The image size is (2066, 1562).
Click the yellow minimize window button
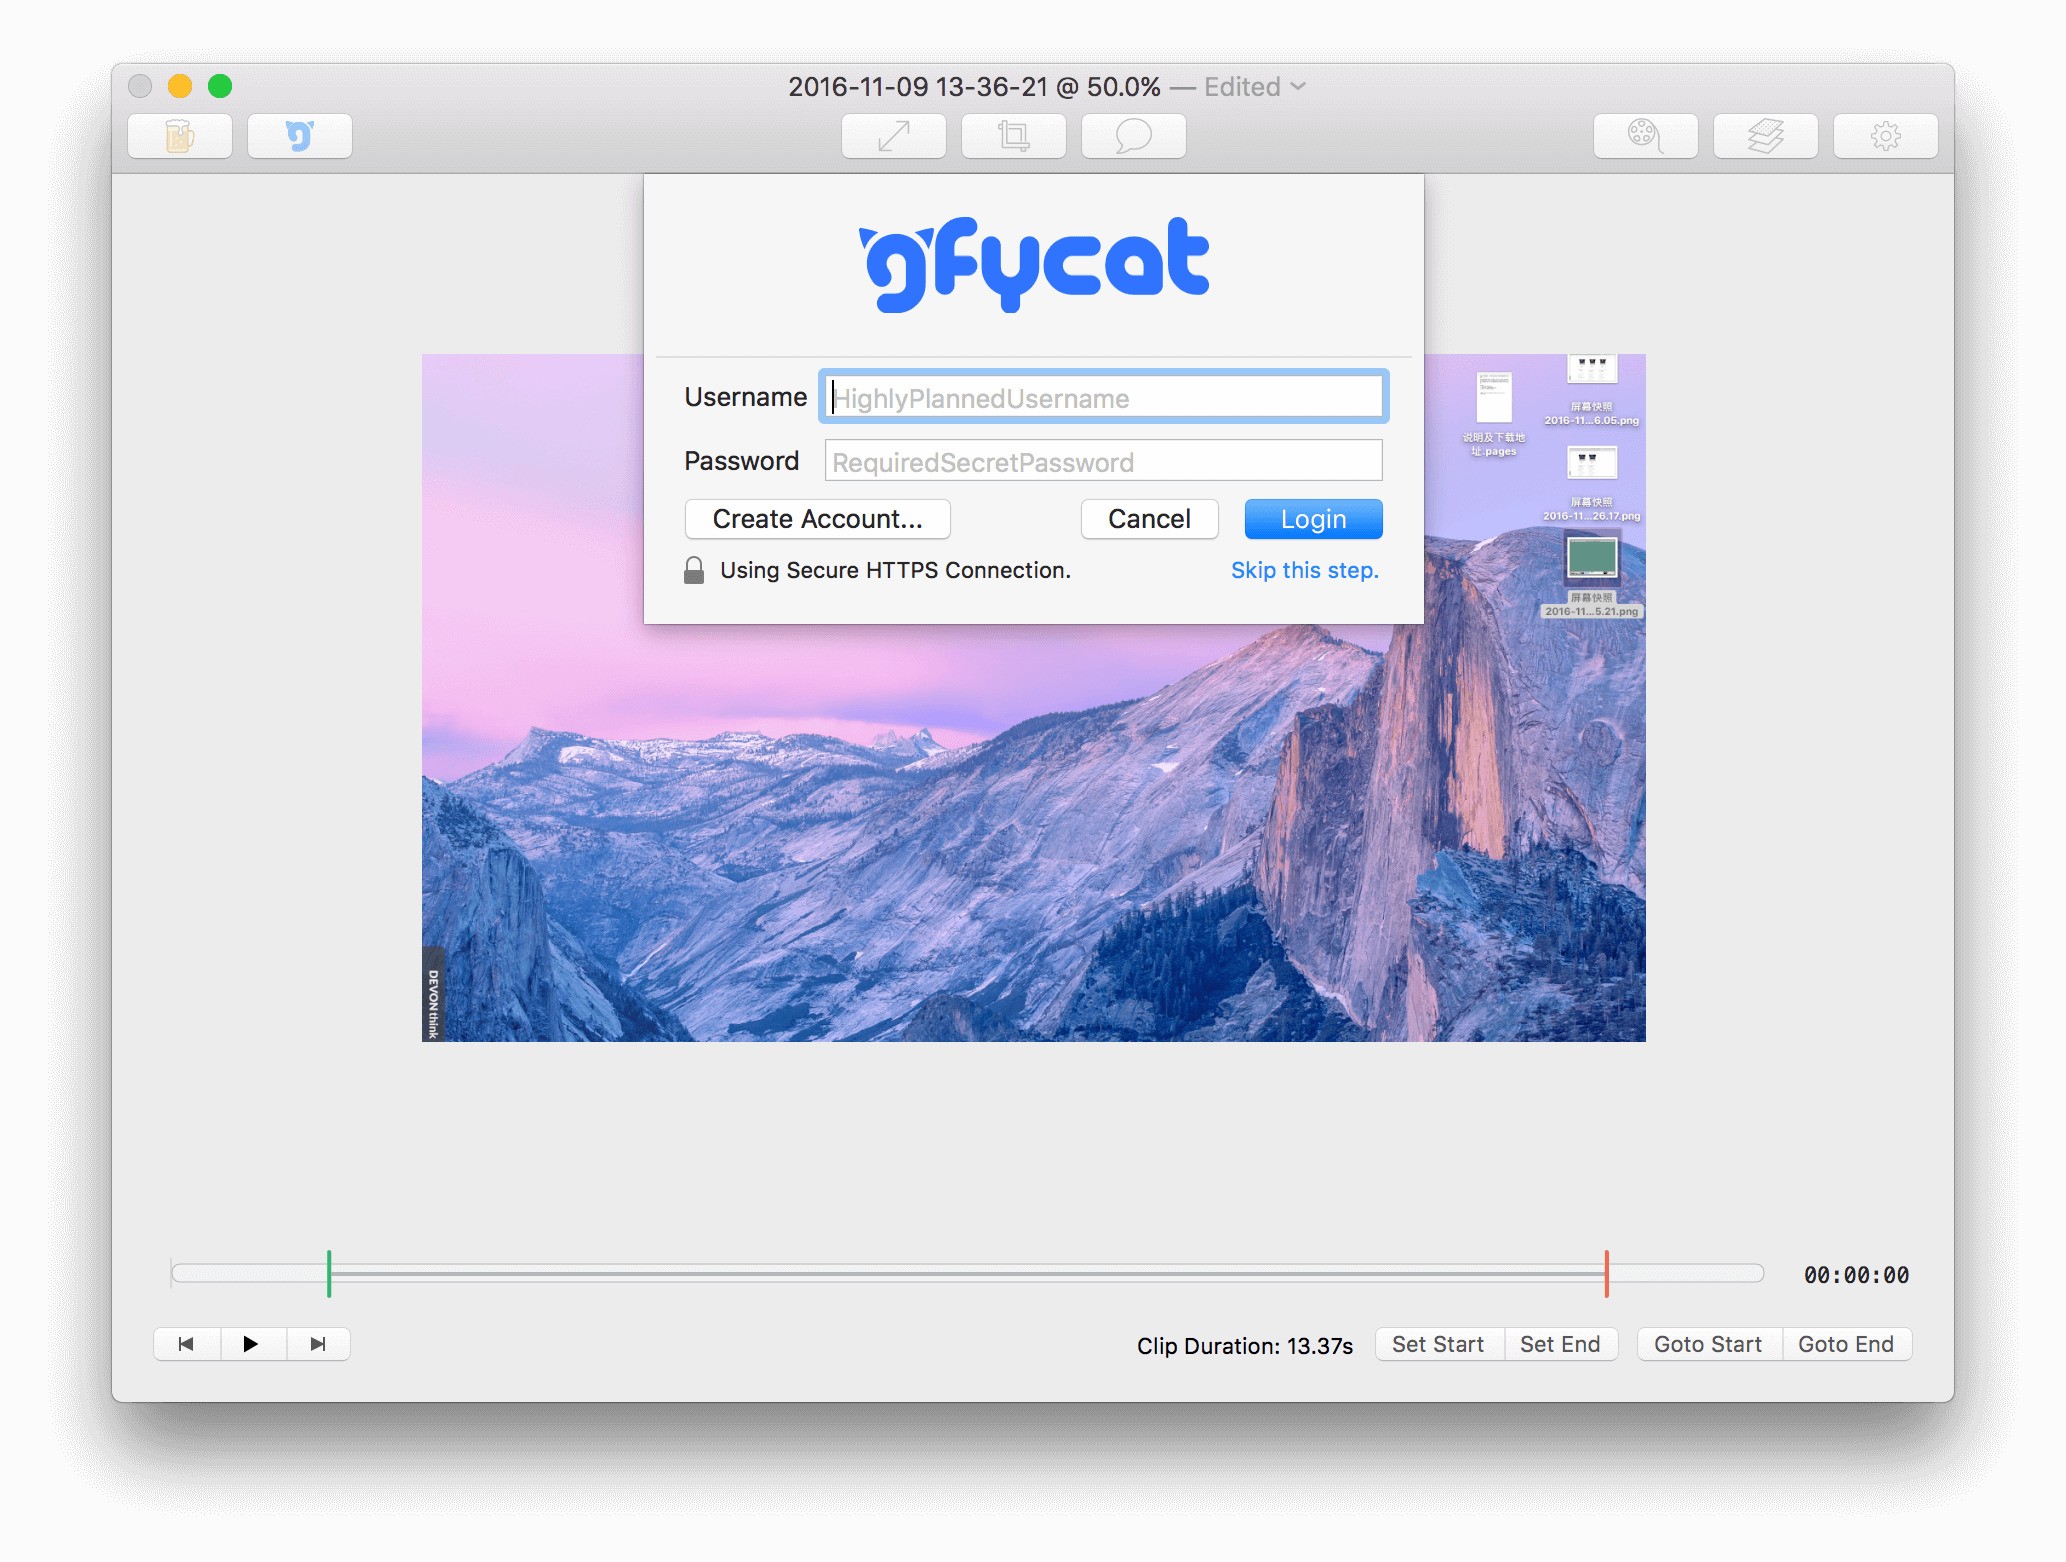(x=180, y=86)
